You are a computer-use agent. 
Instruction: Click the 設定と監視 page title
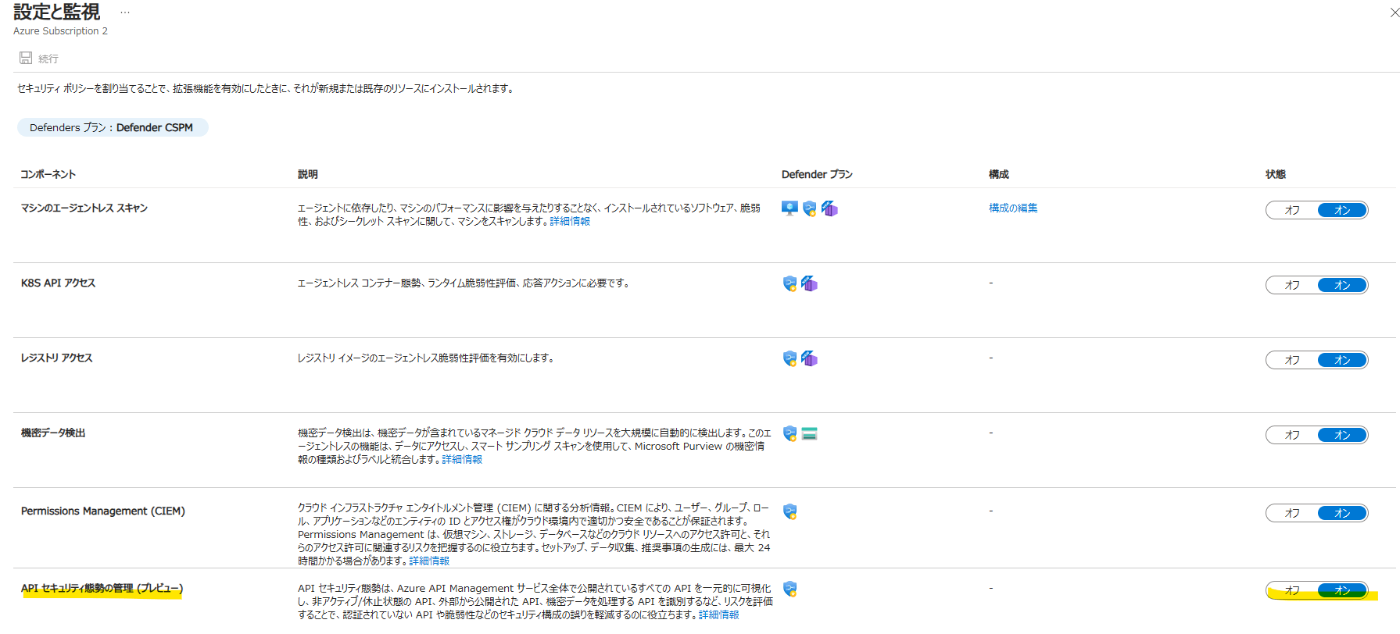pos(56,12)
